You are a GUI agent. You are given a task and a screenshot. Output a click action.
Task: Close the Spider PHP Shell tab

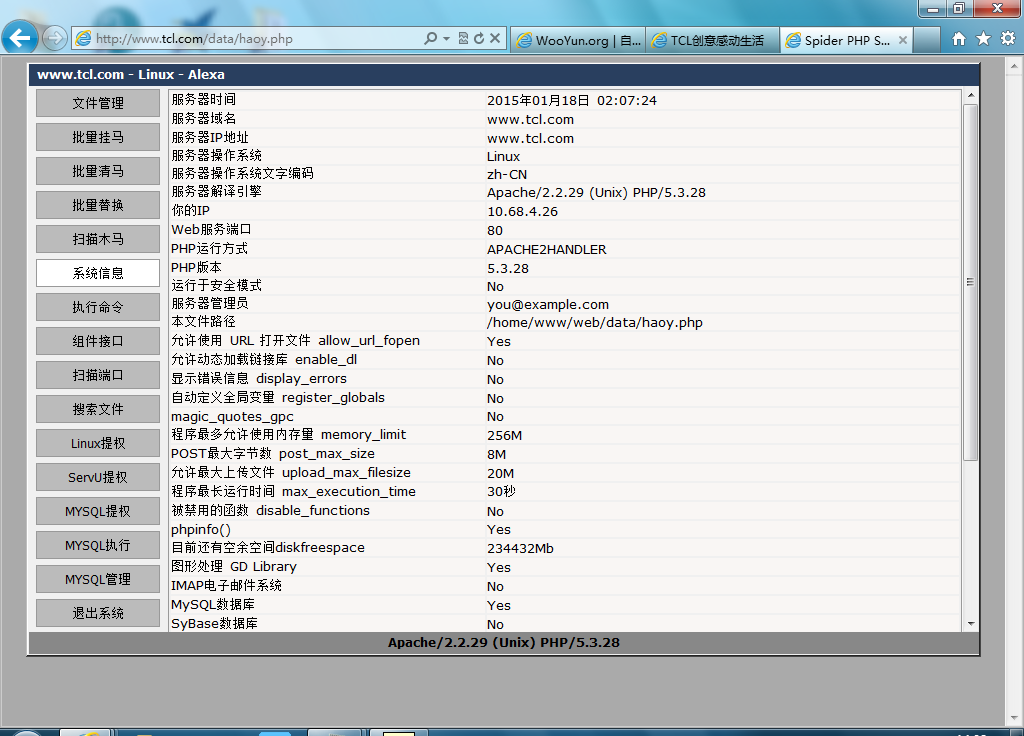[x=903, y=40]
